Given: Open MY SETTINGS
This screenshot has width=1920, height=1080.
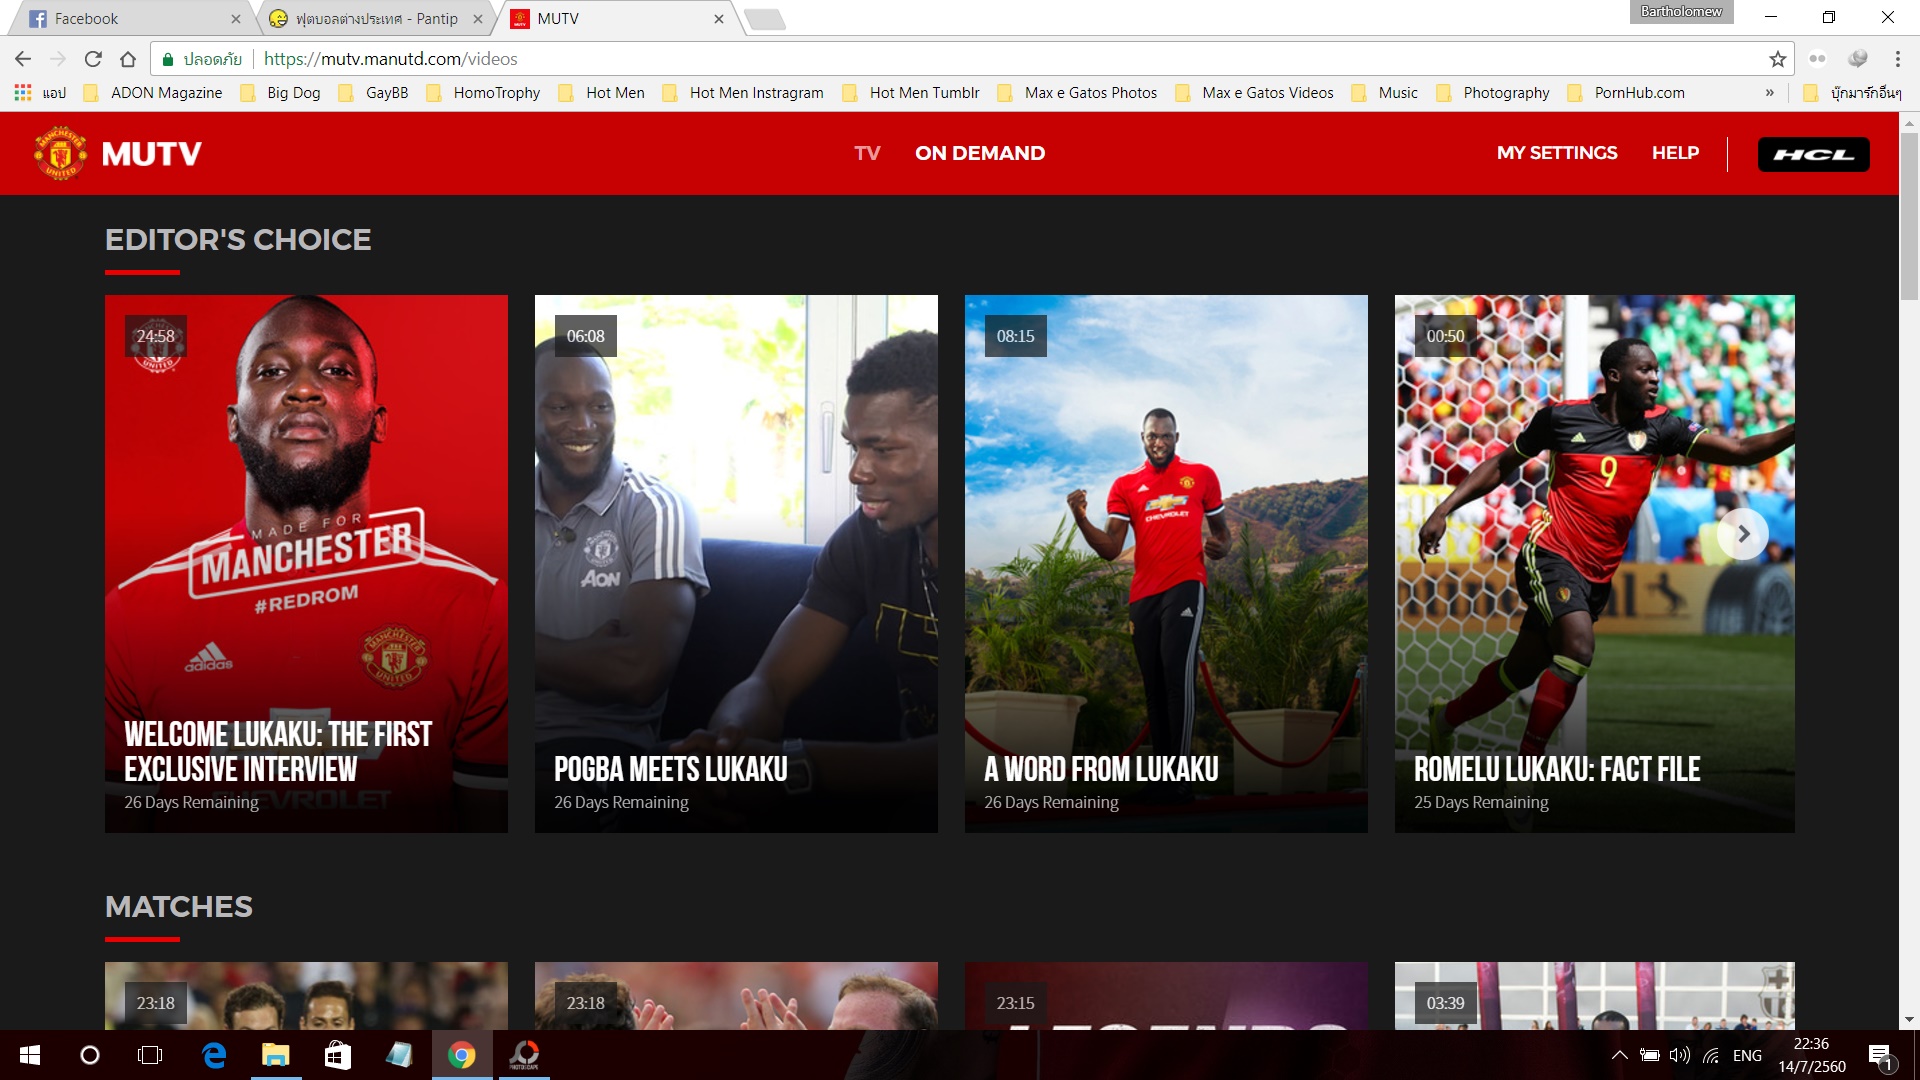Looking at the screenshot, I should pyautogui.click(x=1557, y=153).
